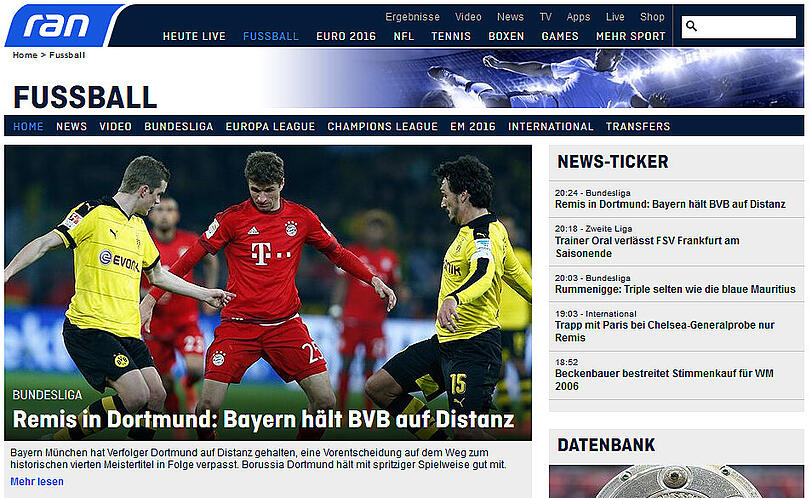Viewport: 812px width, 498px height.
Task: Open the TV link
Action: click(545, 17)
